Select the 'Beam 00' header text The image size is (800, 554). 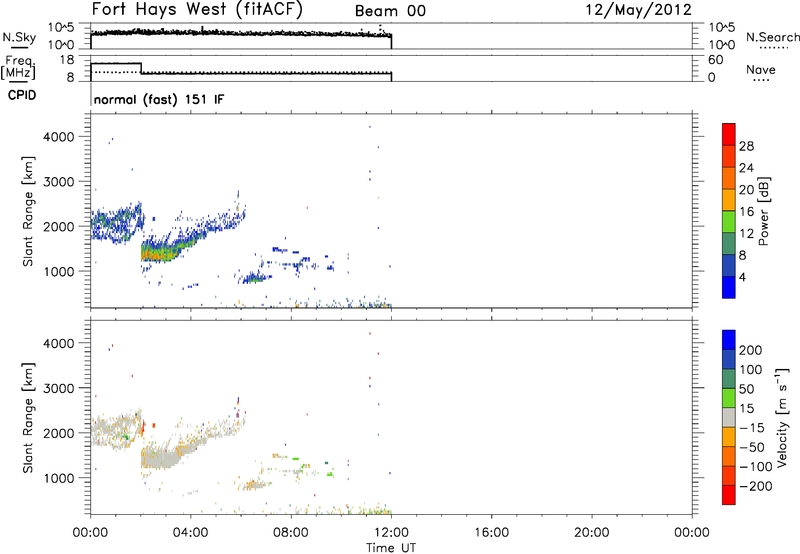coord(390,11)
